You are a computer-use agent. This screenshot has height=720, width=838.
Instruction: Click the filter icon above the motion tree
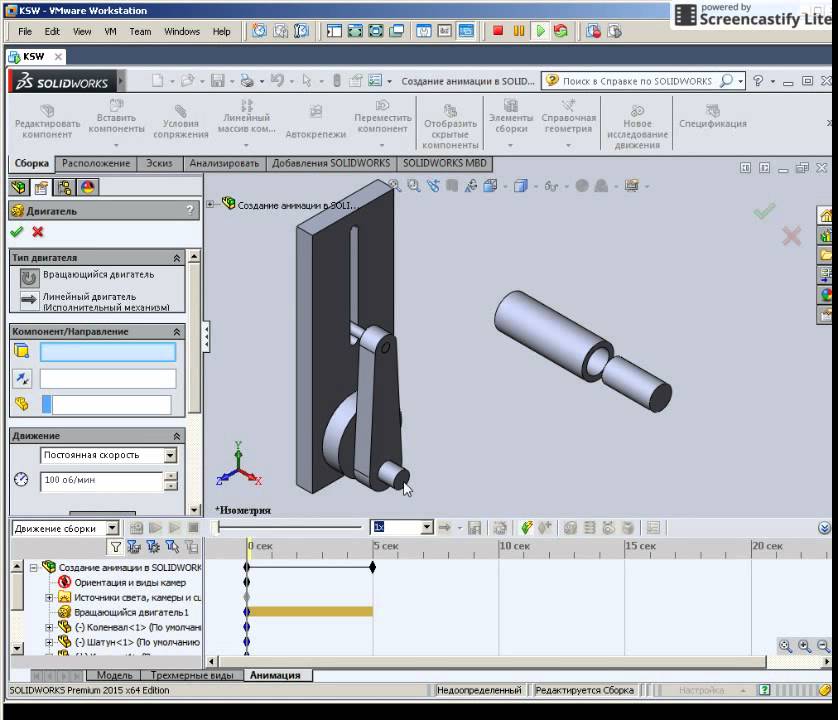(115, 547)
